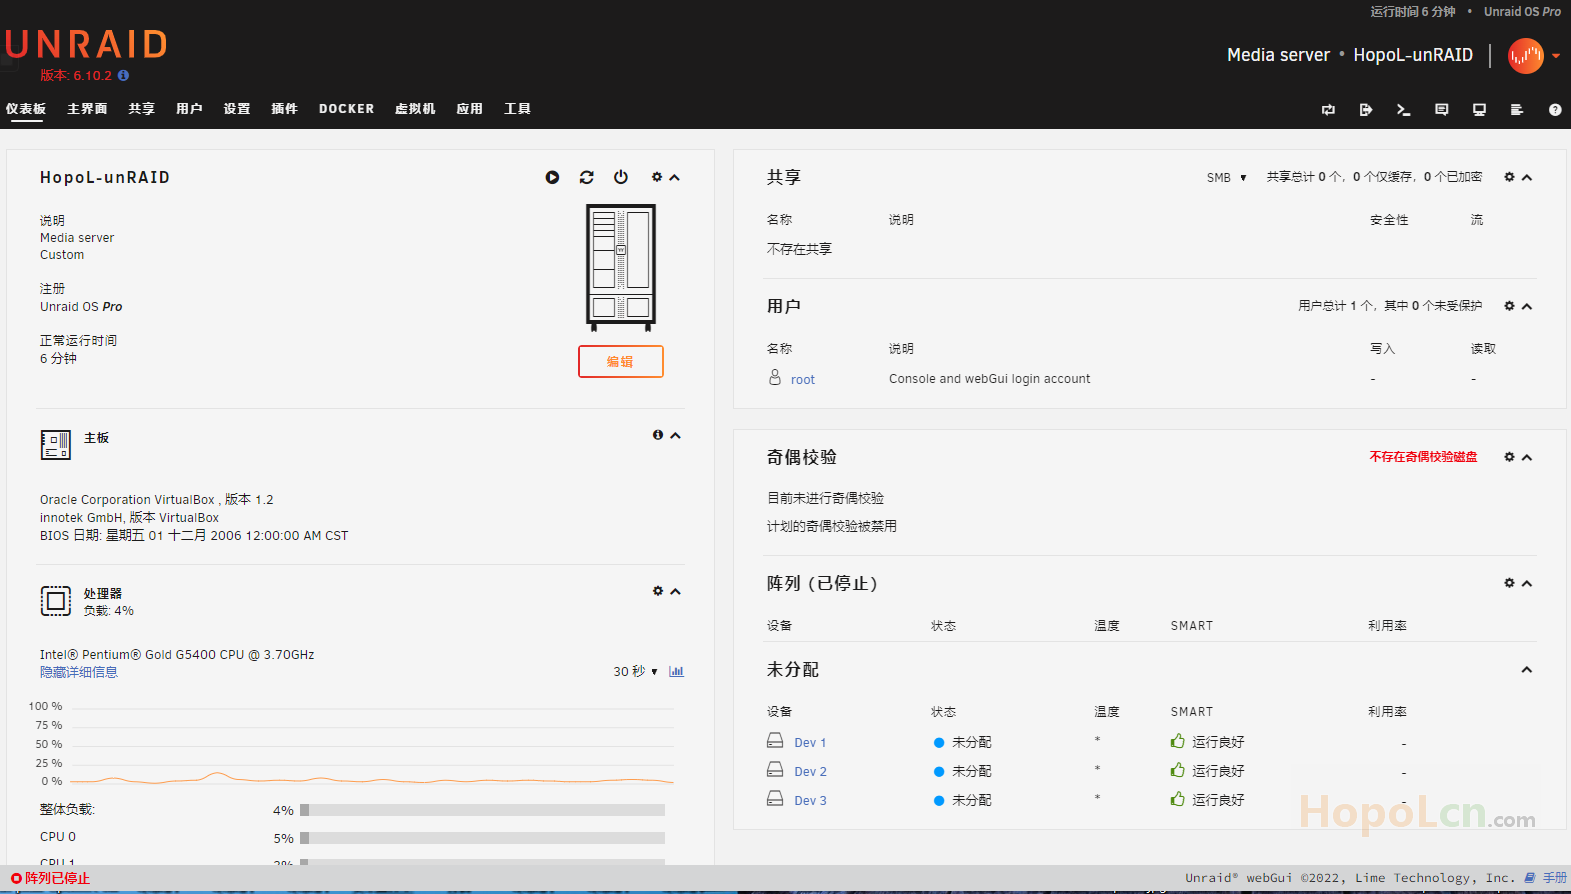Open the 仪表板 dashboard tab
The image size is (1571, 894).
click(x=26, y=109)
